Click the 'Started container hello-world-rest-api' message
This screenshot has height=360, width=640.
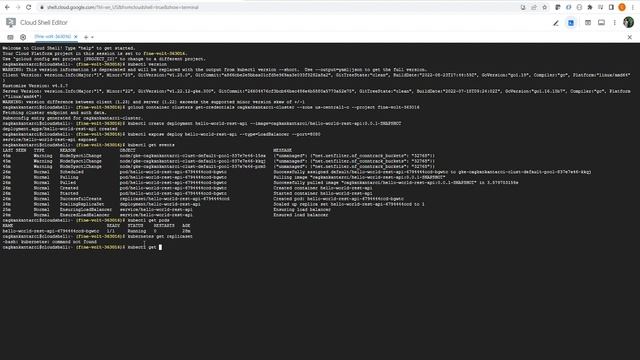[322, 193]
